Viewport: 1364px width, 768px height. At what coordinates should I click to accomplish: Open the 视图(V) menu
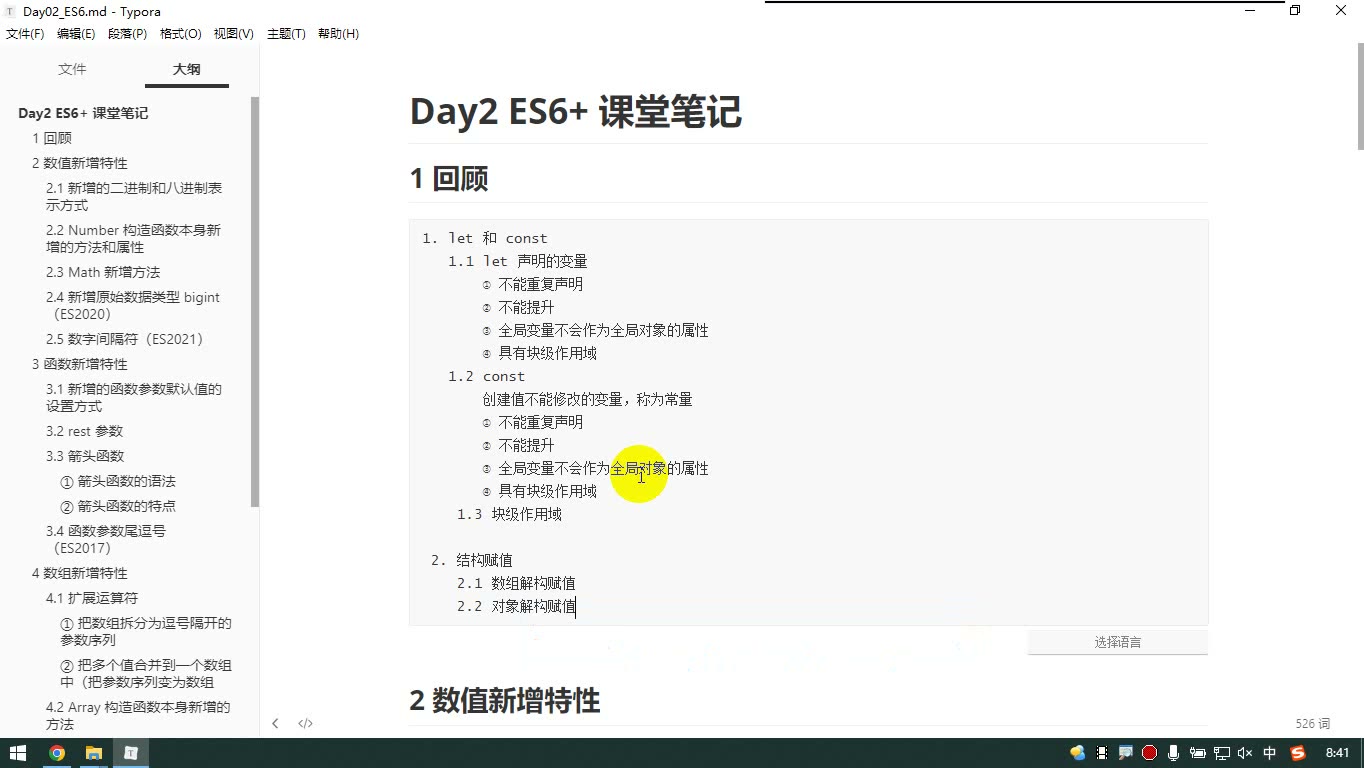point(233,34)
